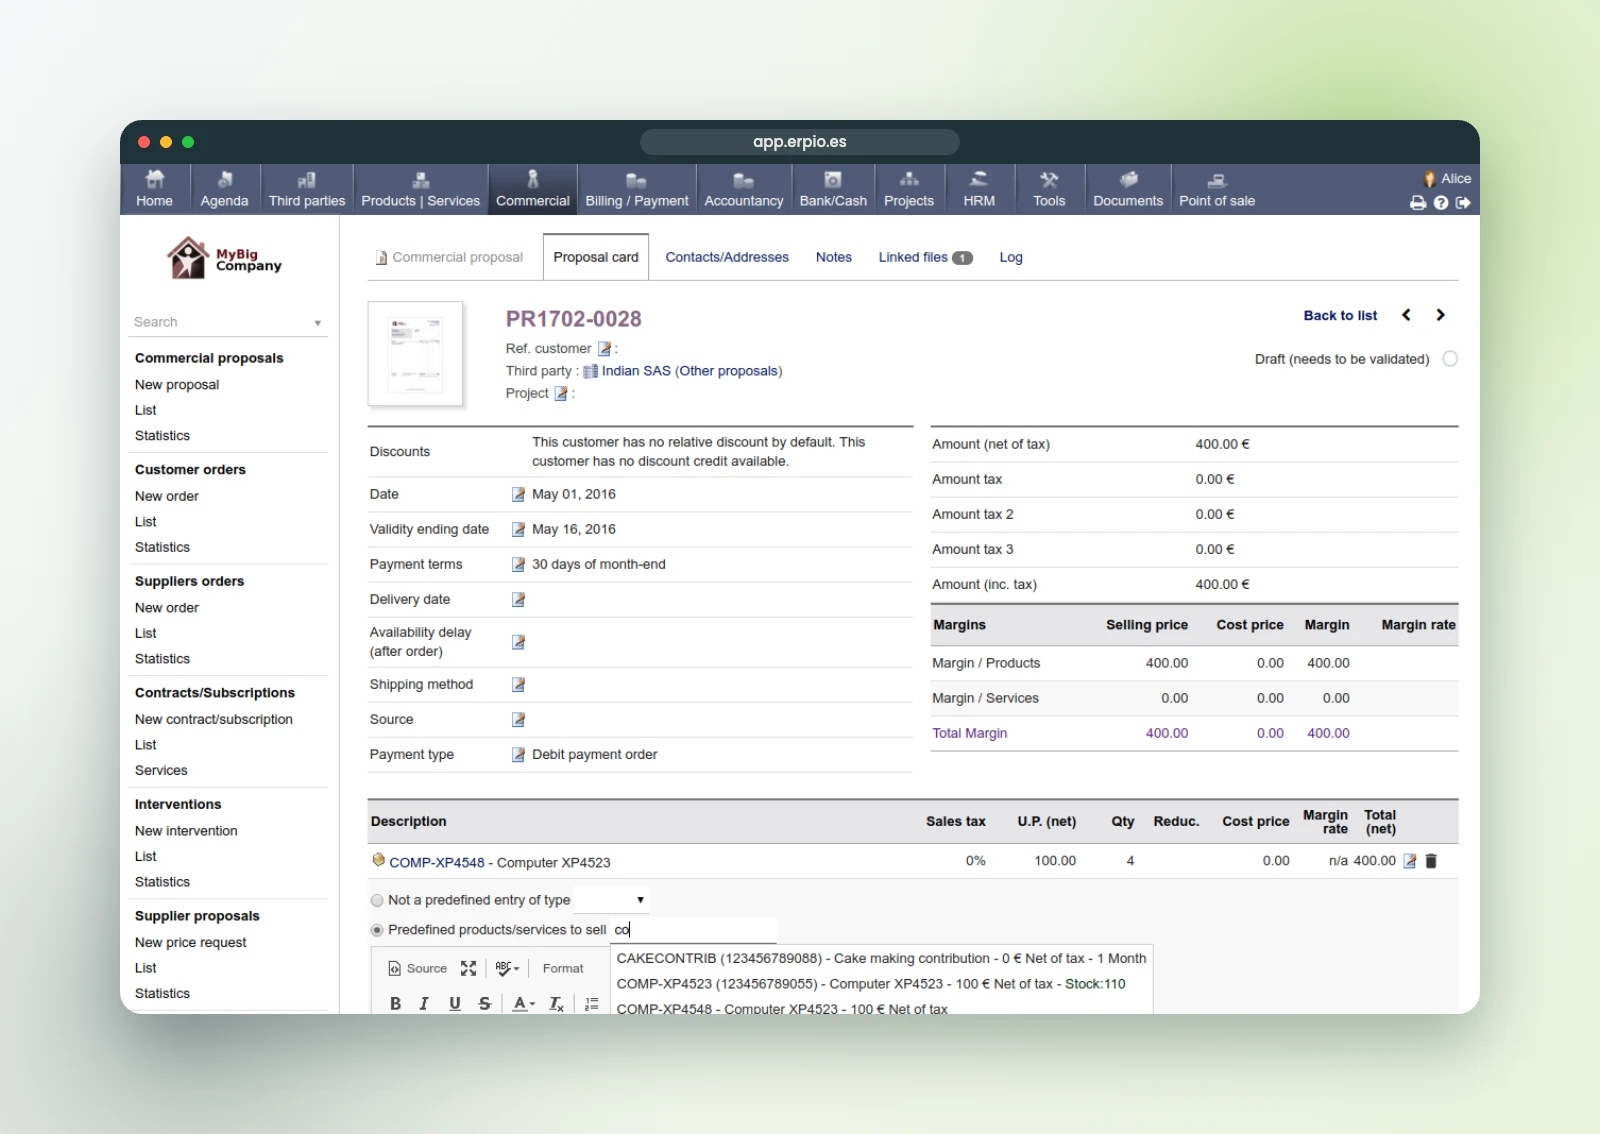Delete the COMP-XP4548 product line

tap(1431, 861)
